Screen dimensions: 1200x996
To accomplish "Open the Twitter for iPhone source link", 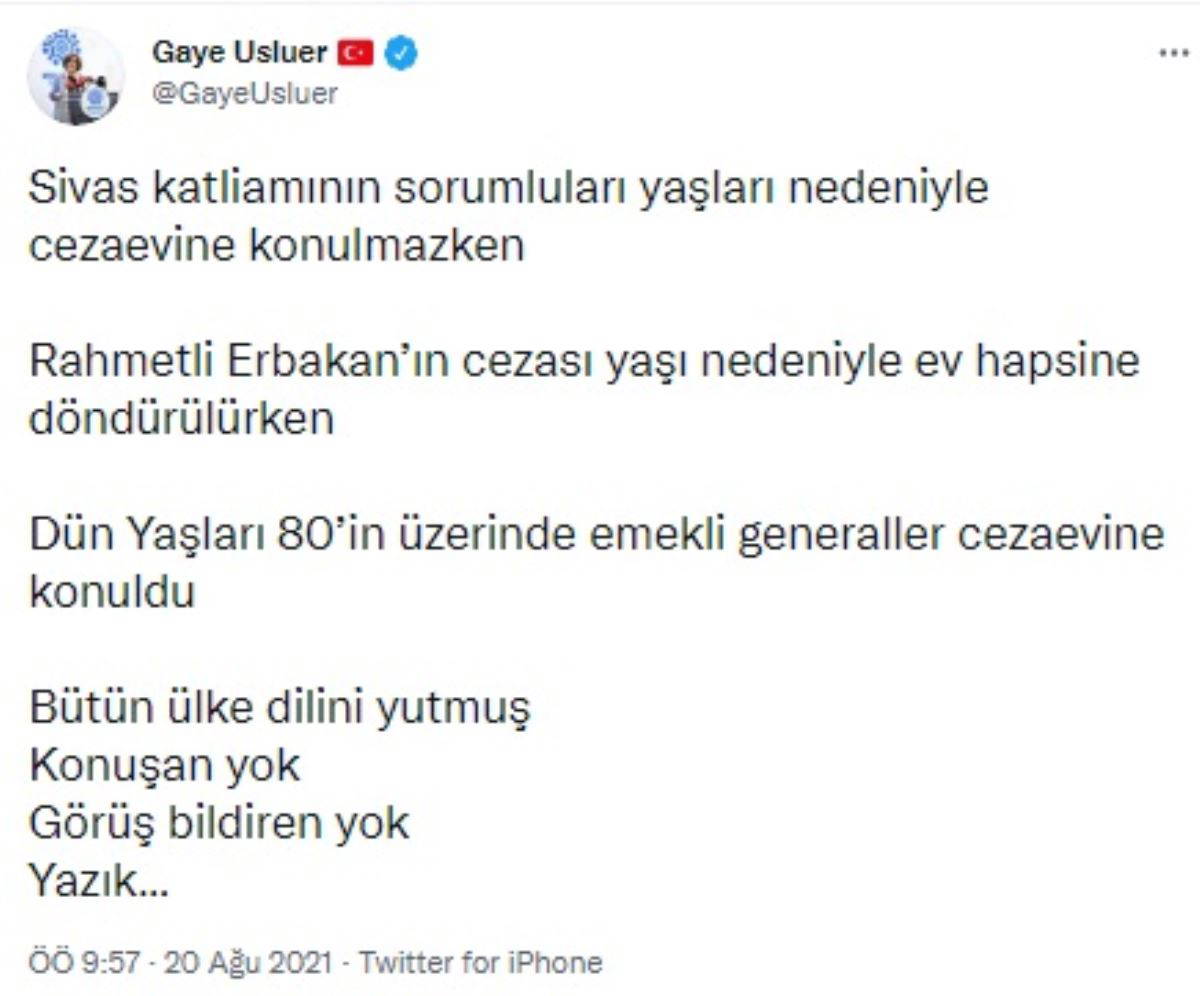I will point(480,963).
